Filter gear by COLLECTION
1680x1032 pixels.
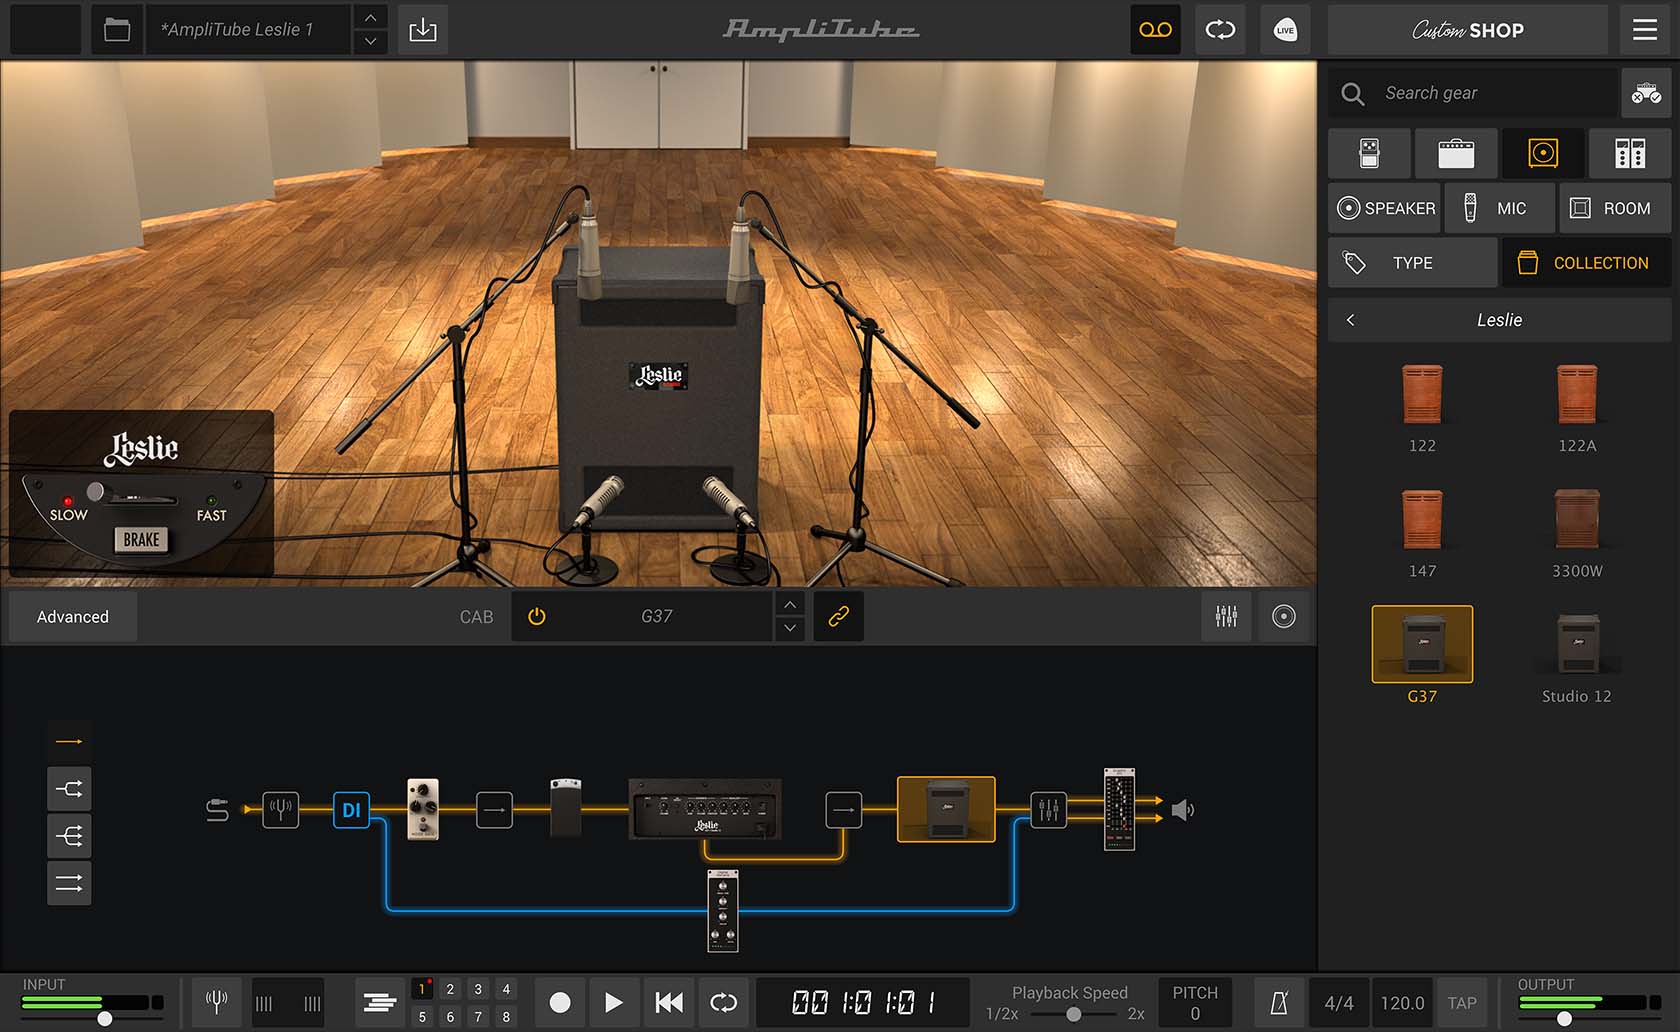[x=1586, y=262]
